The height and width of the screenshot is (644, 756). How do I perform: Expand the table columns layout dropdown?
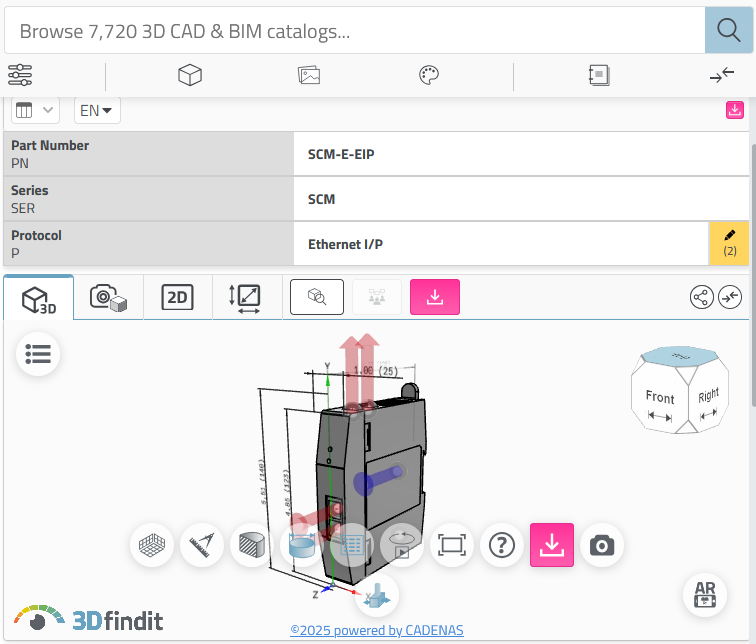35,110
